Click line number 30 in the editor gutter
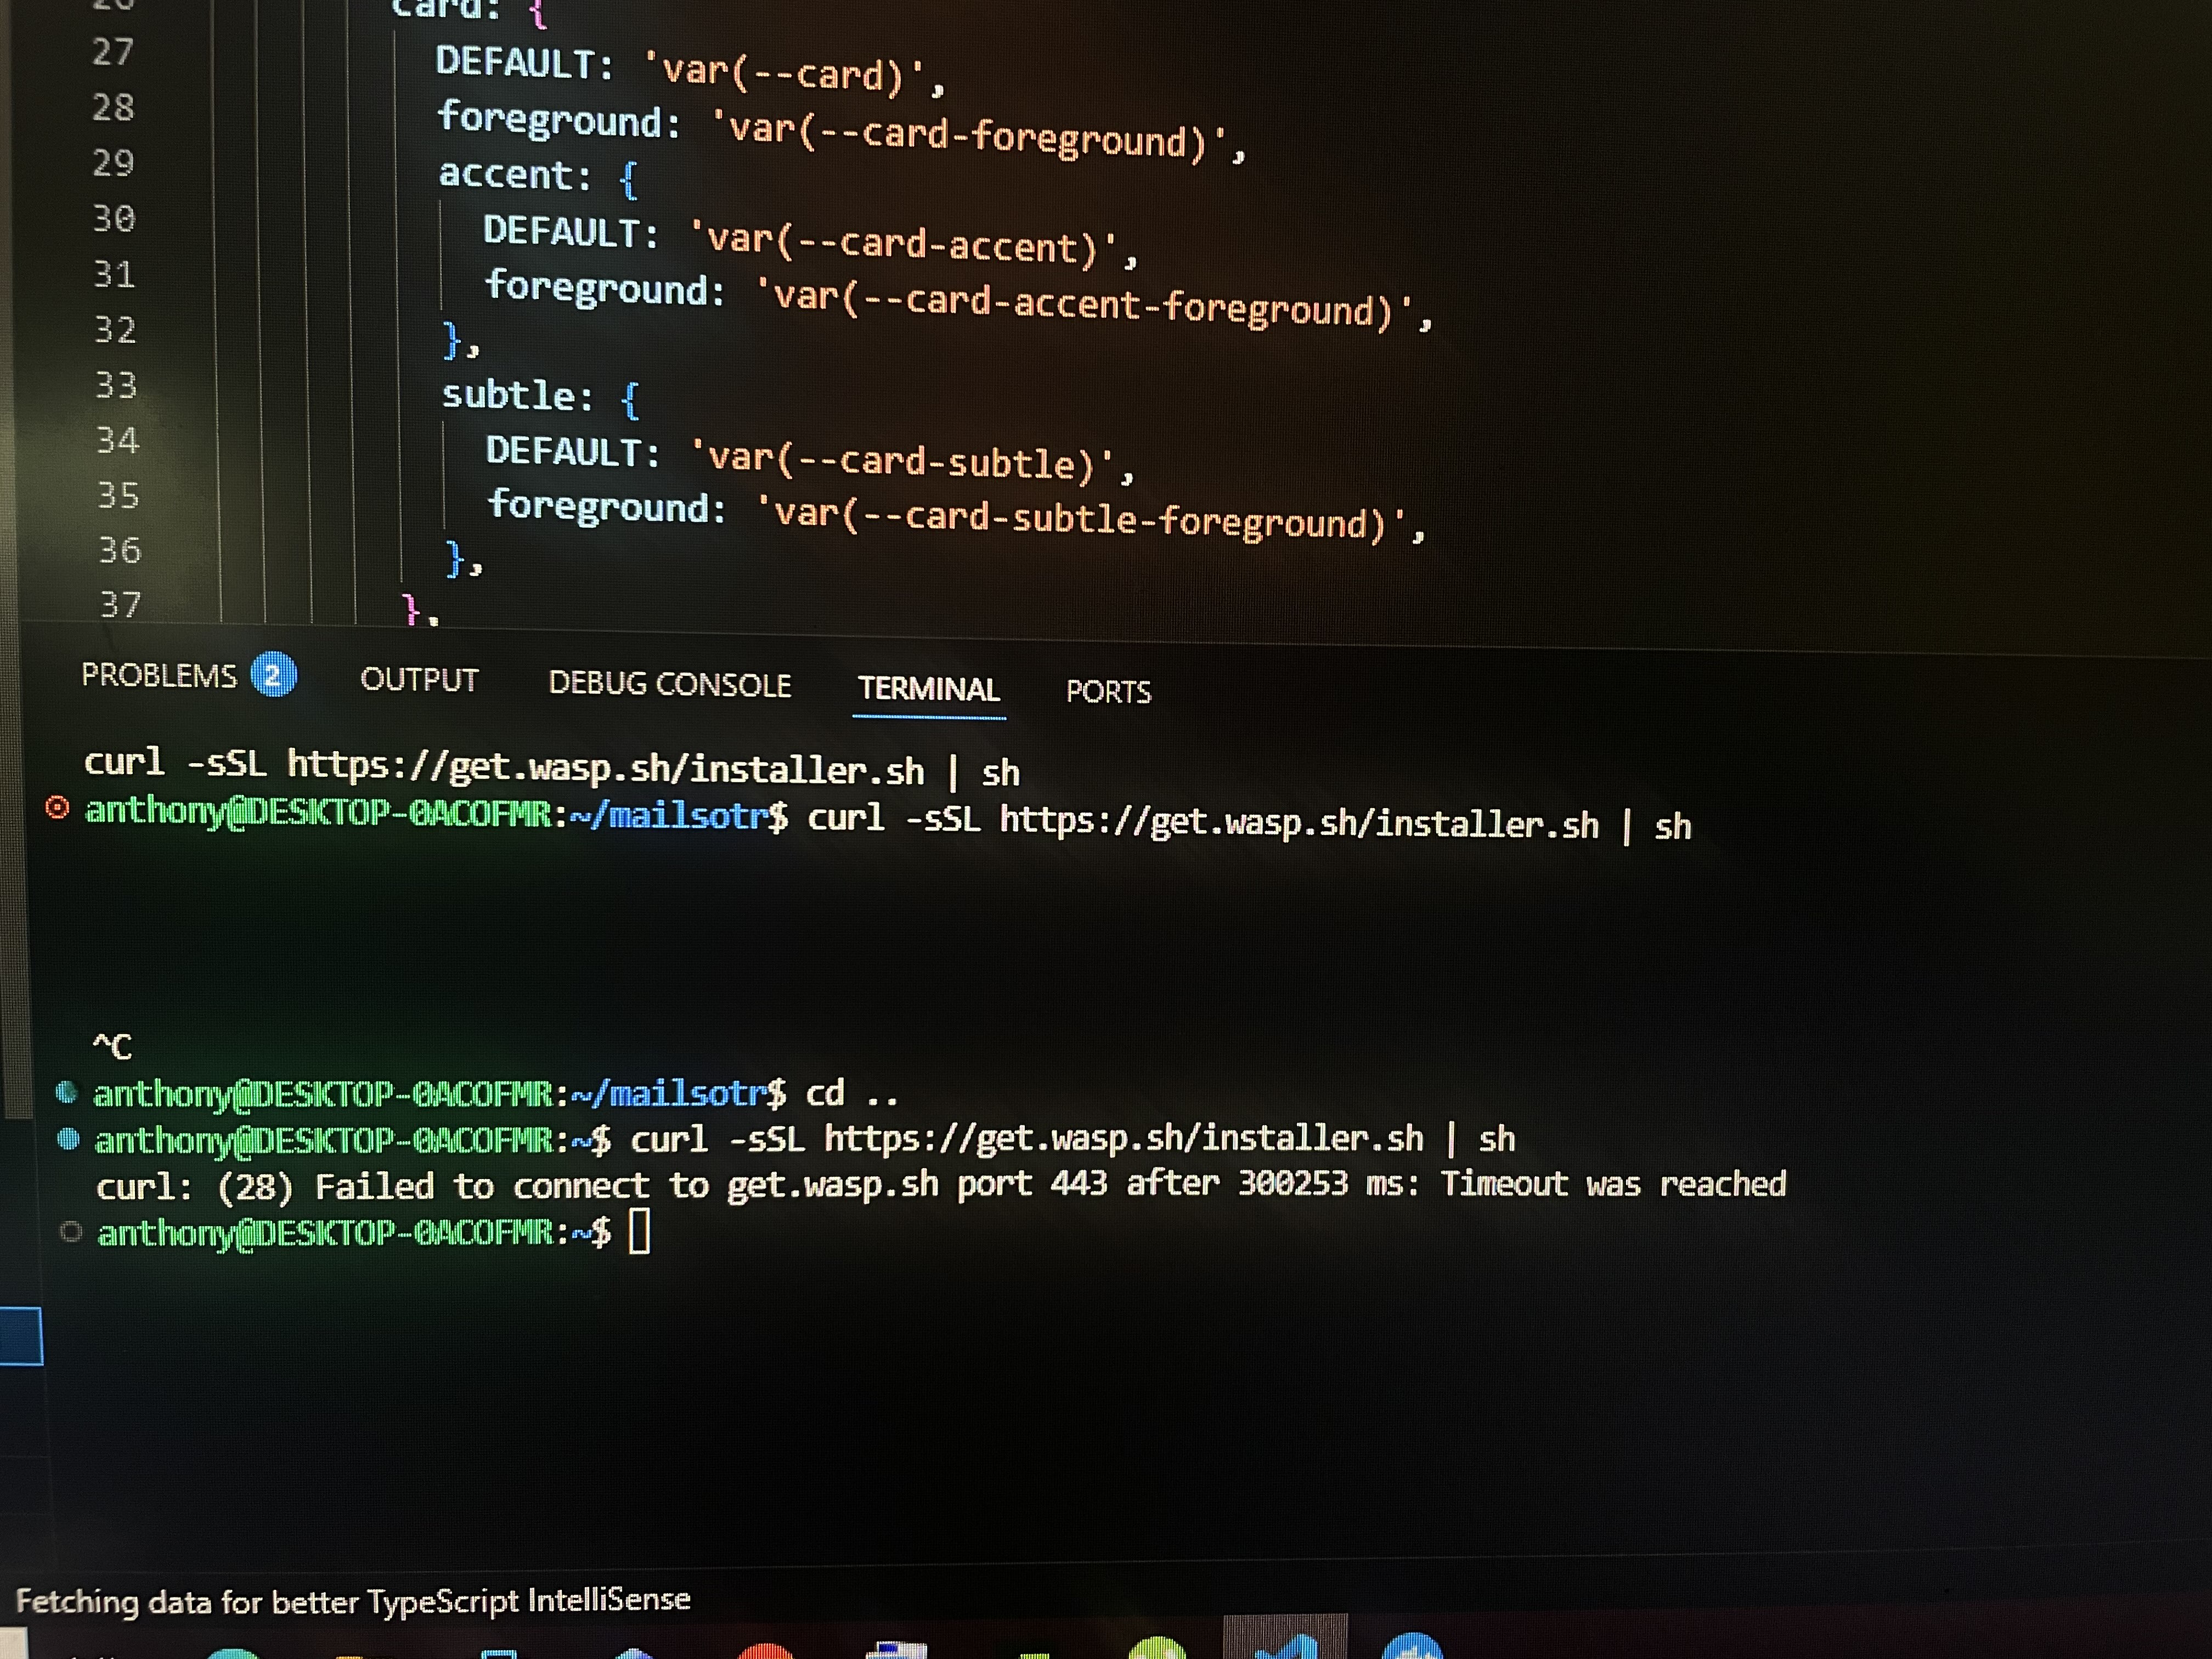The image size is (2212, 1659). (x=114, y=218)
